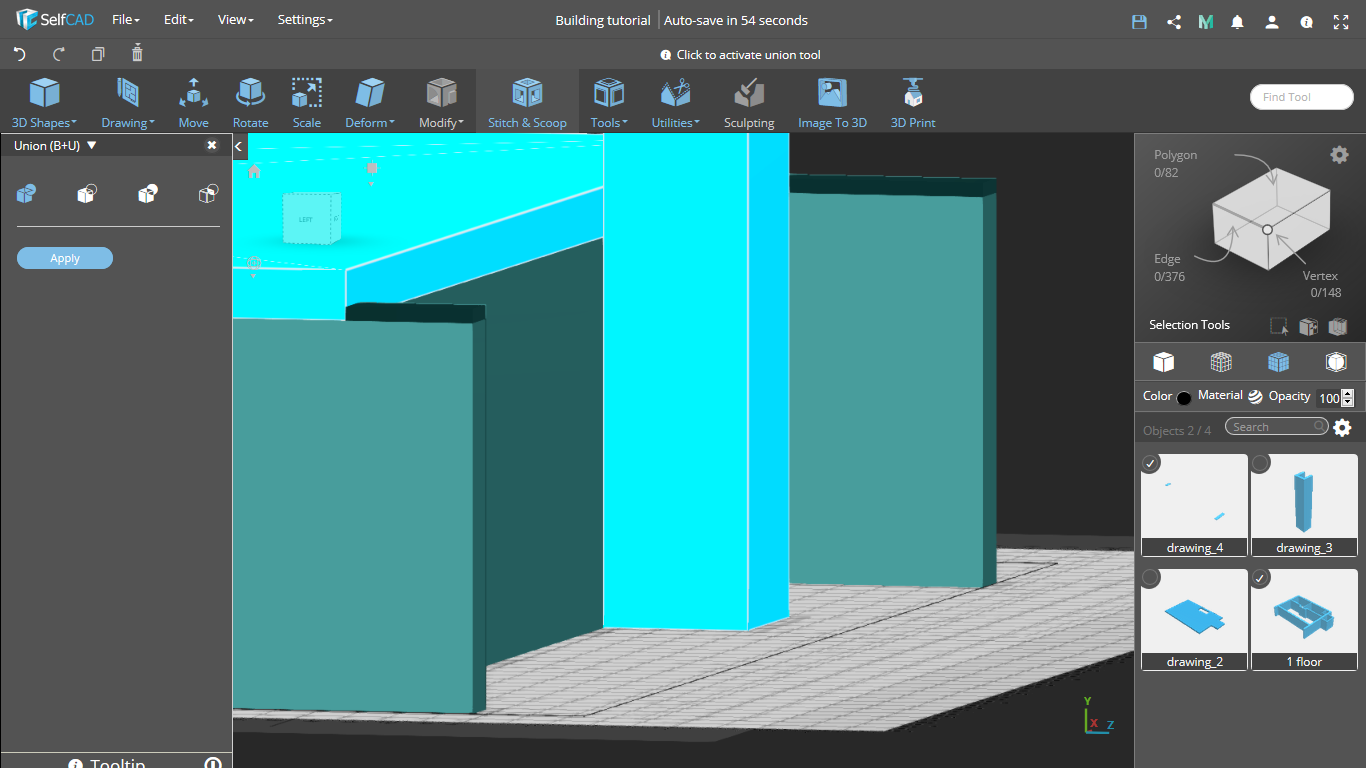Viewport: 1366px width, 768px height.
Task: Click the rightmost cube Selection Tools icon
Action: point(1338,326)
